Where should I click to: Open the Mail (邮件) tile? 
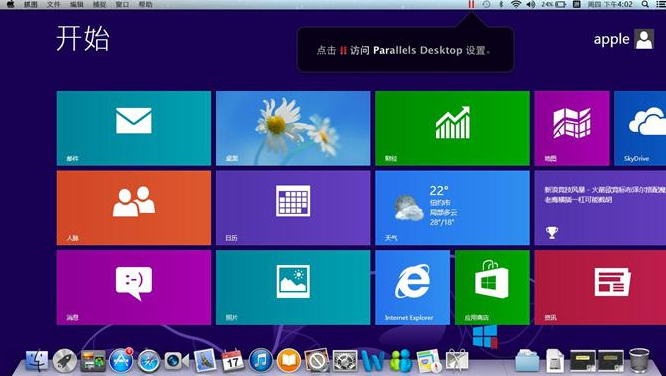coord(133,128)
